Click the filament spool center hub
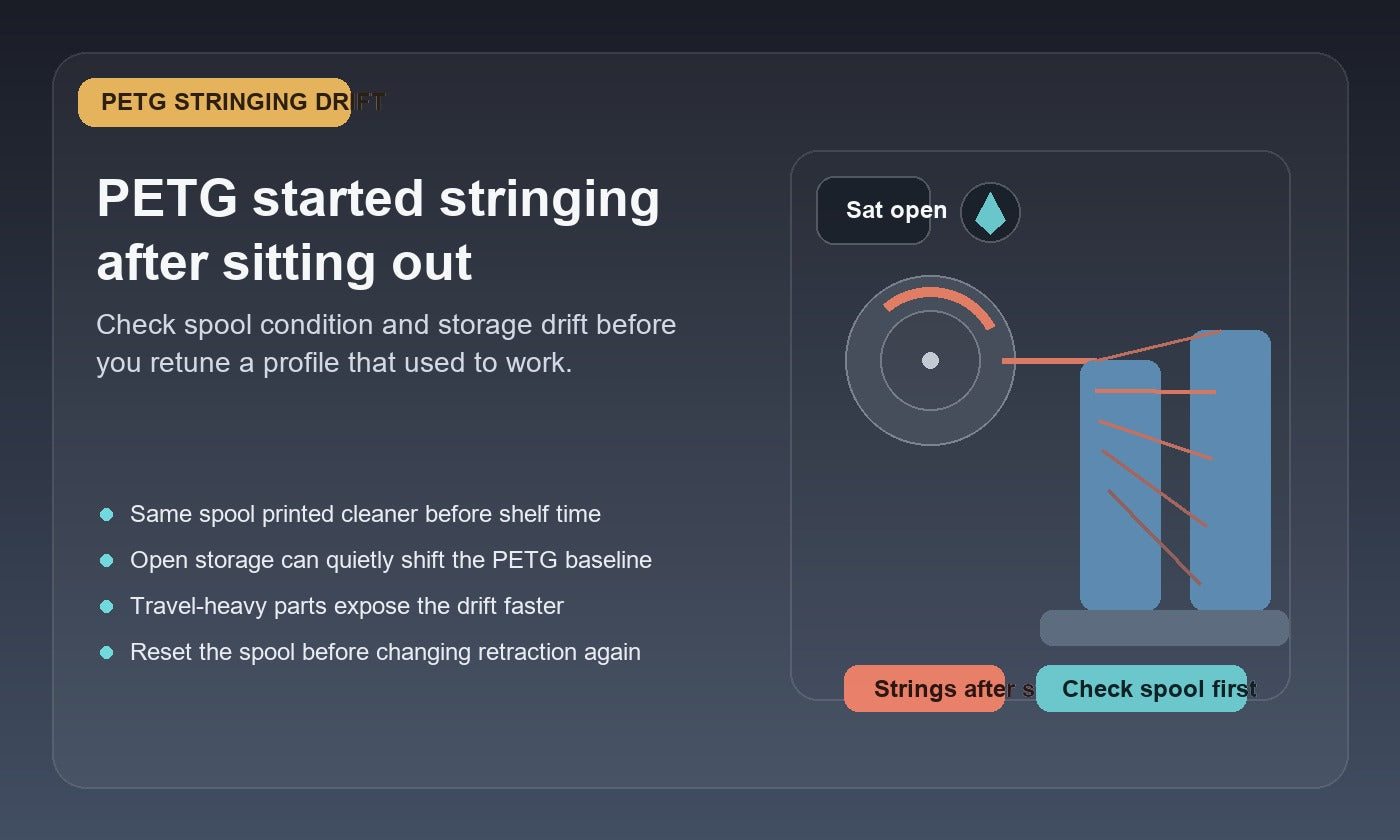Image resolution: width=1400 pixels, height=840 pixels. 930,360
